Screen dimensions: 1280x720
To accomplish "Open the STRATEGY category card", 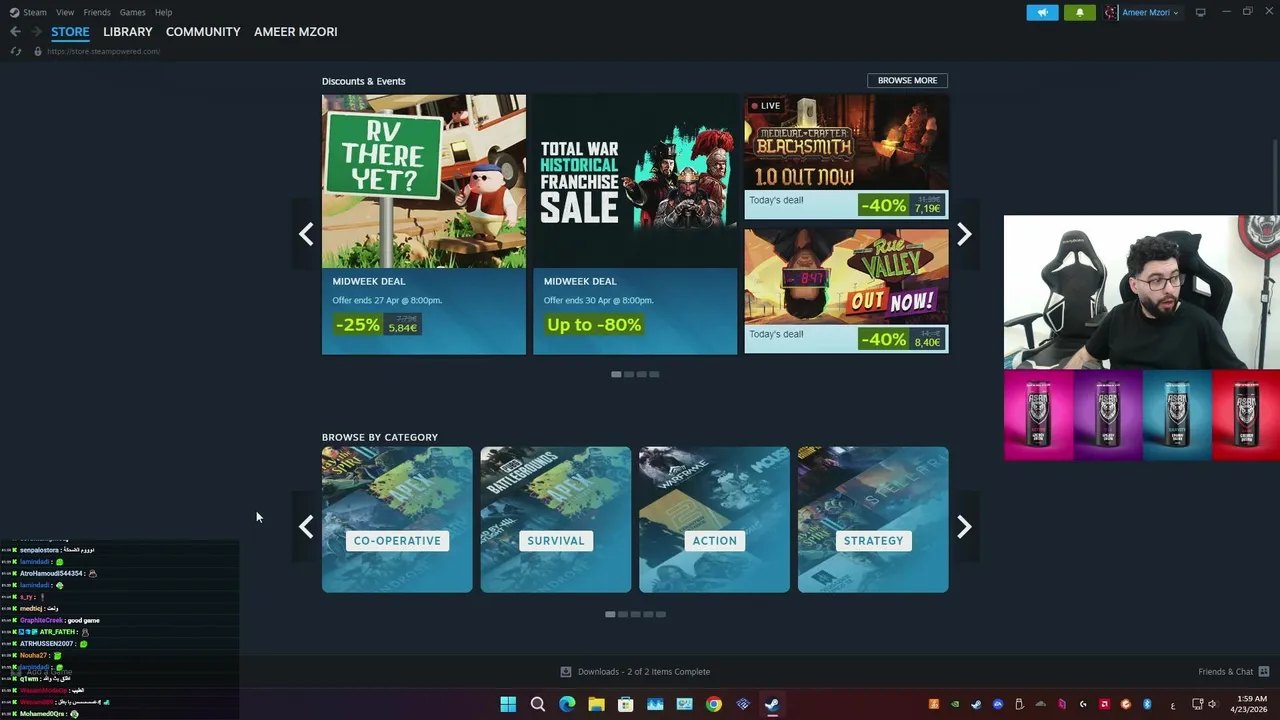I will coord(873,520).
